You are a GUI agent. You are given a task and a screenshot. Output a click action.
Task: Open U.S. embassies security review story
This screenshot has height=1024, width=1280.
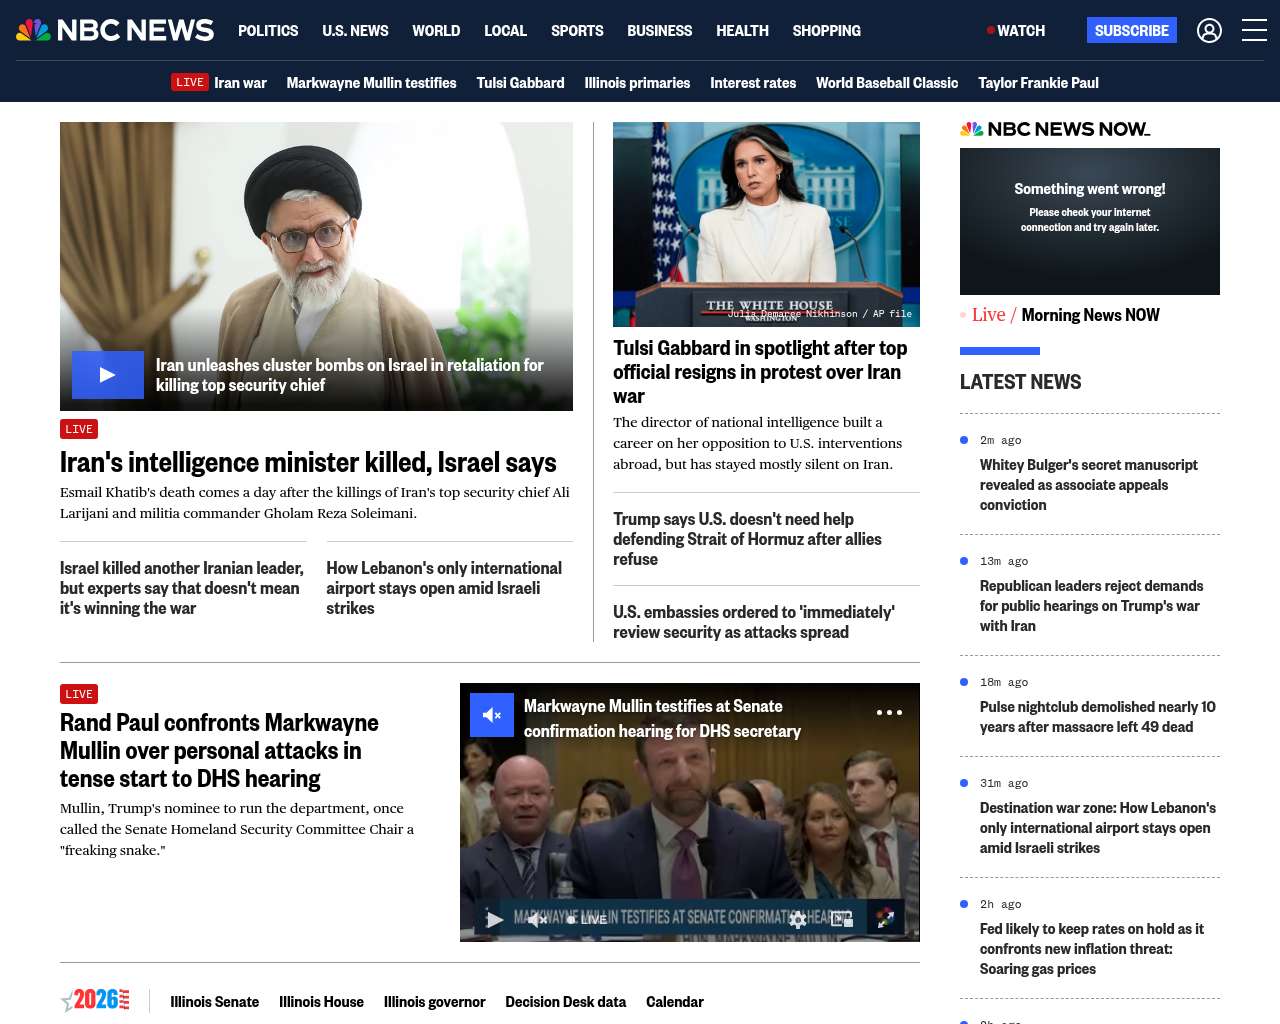[x=754, y=622]
